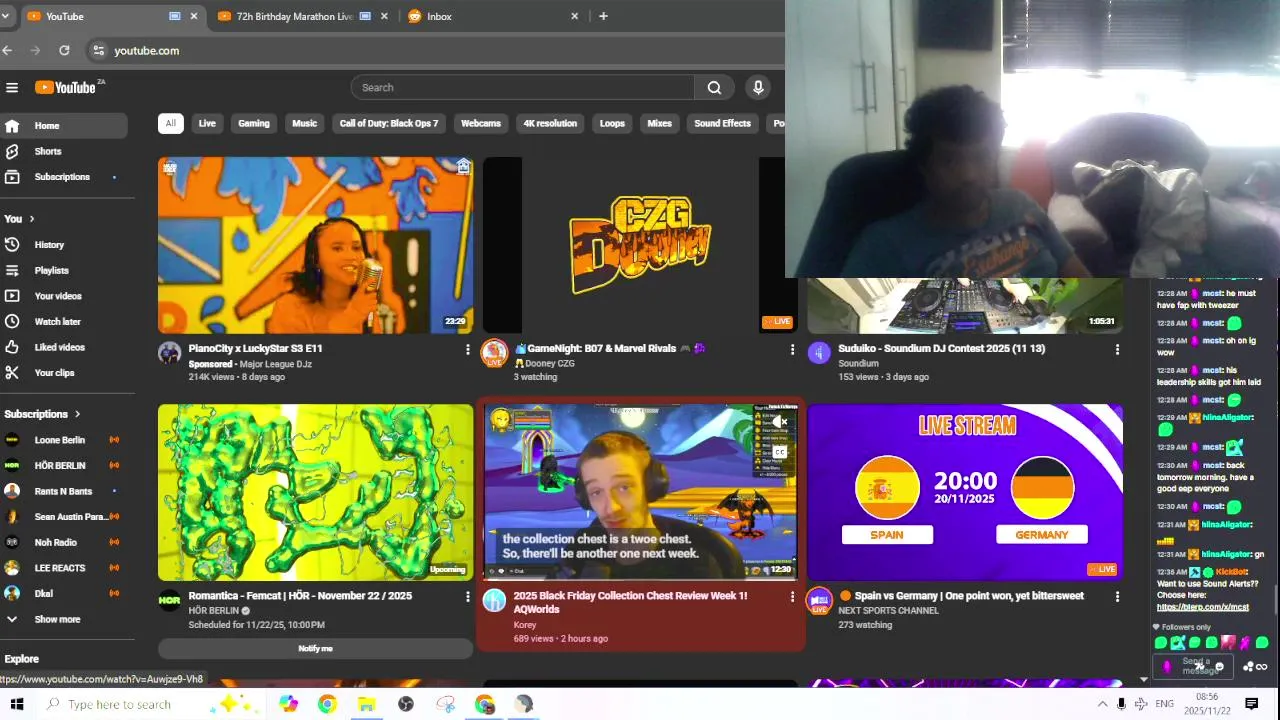Expand the You section
This screenshot has height=720, width=1280.
(19, 219)
